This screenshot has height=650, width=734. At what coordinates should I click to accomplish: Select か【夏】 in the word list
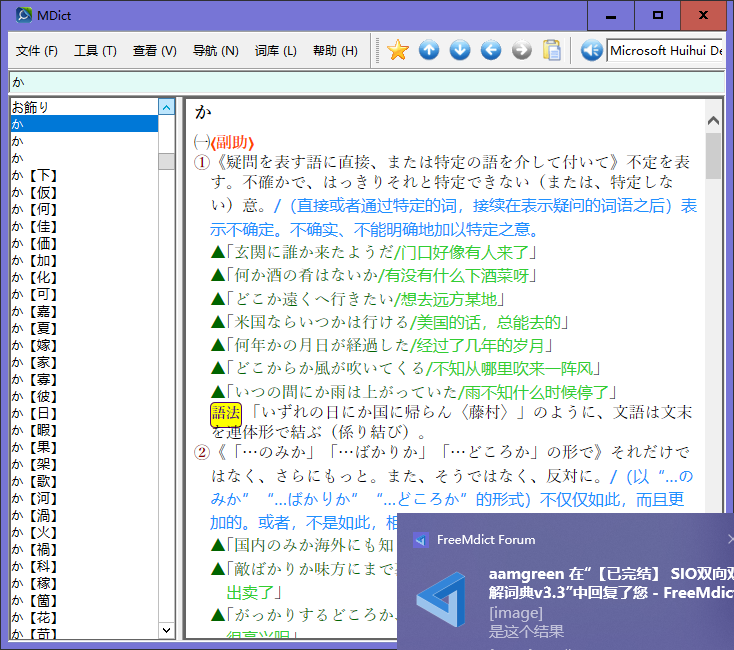[x=84, y=329]
